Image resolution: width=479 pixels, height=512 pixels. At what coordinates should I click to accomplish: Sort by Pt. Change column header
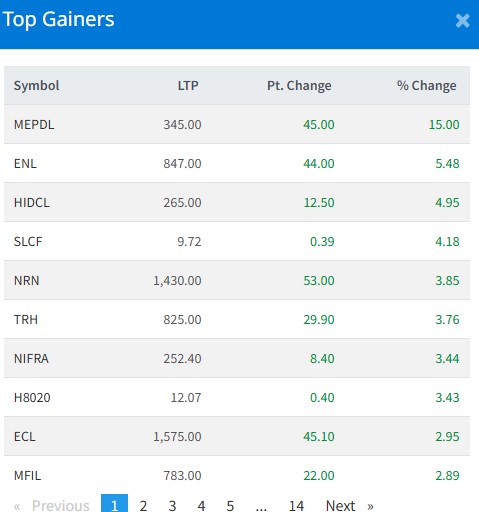299,86
